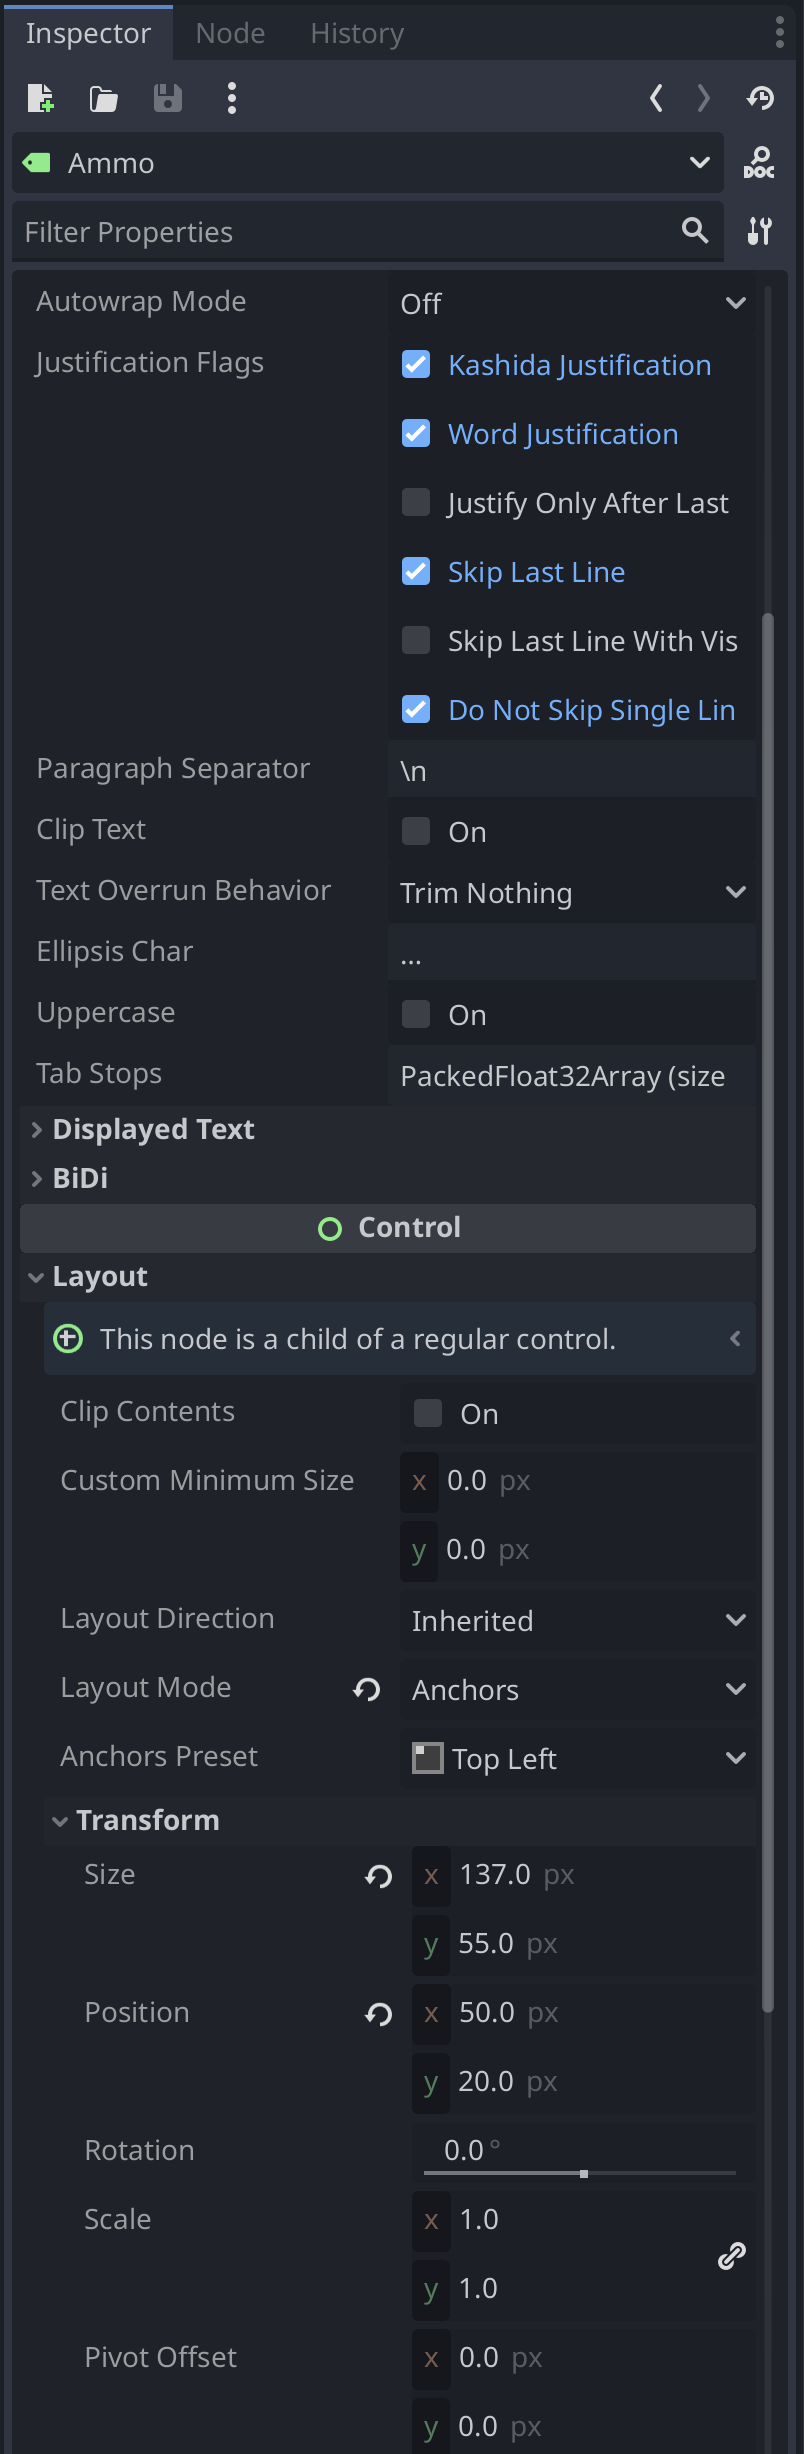Click the load resource folder icon
This screenshot has height=2454, width=804.
(x=104, y=98)
